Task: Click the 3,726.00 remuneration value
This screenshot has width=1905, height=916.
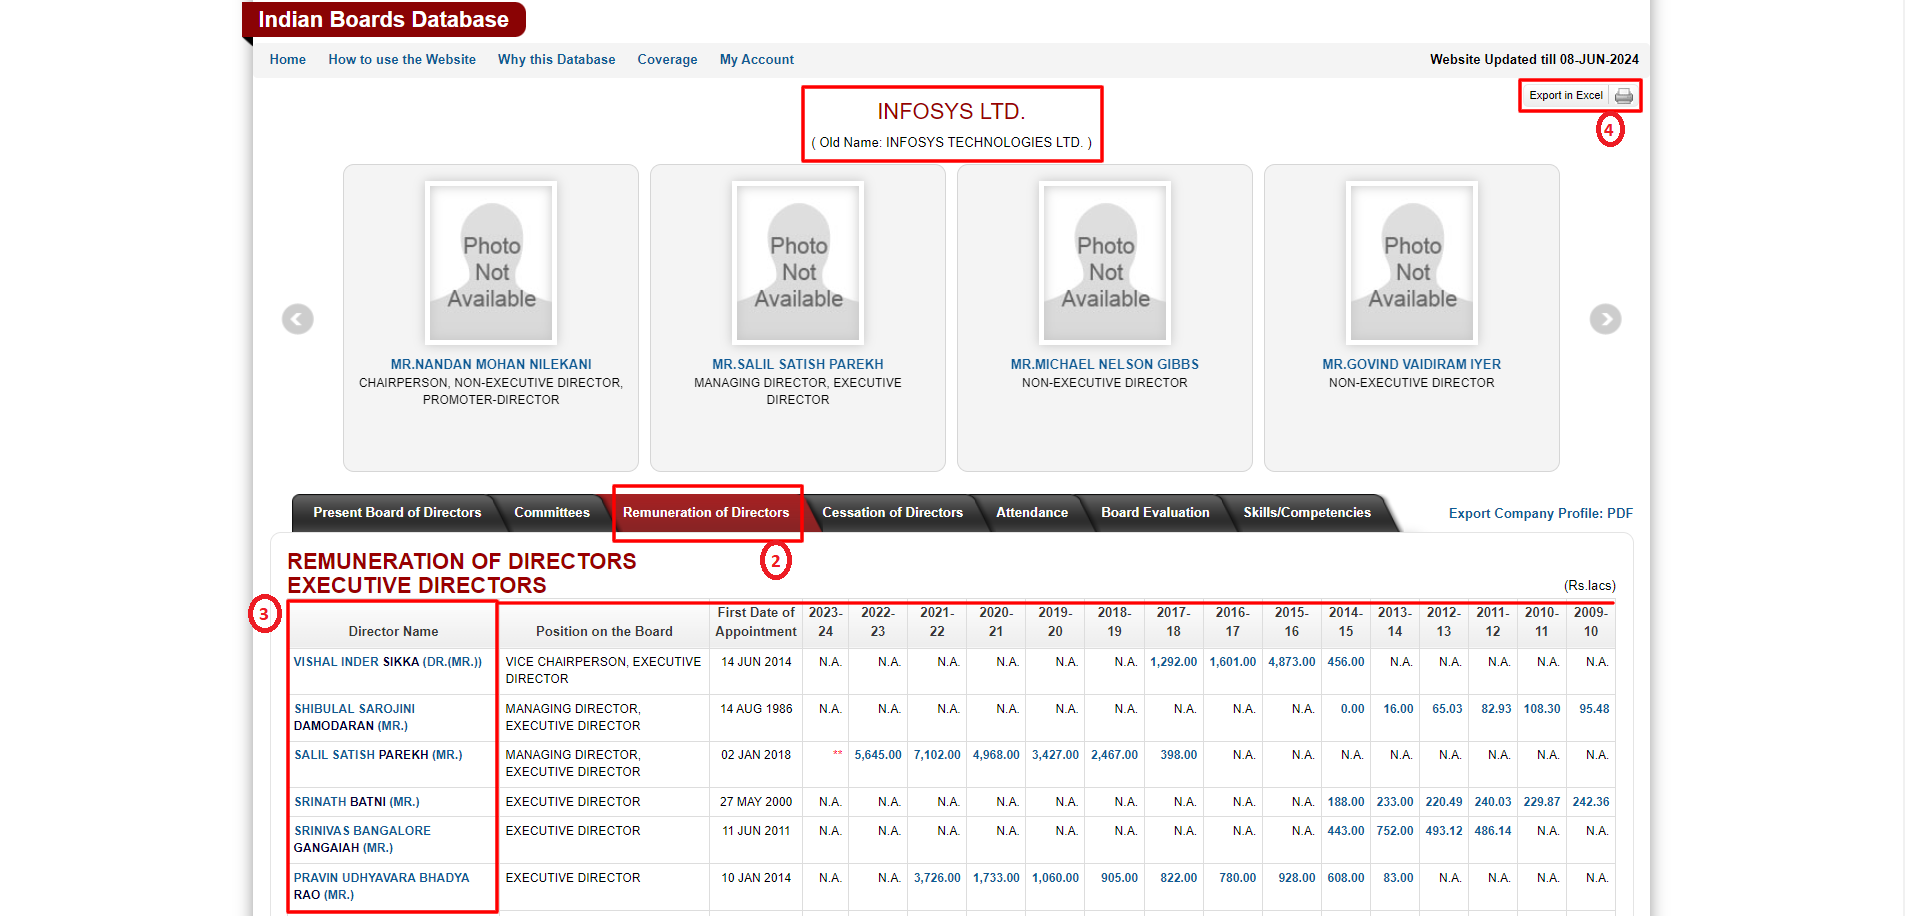Action: [x=937, y=878]
